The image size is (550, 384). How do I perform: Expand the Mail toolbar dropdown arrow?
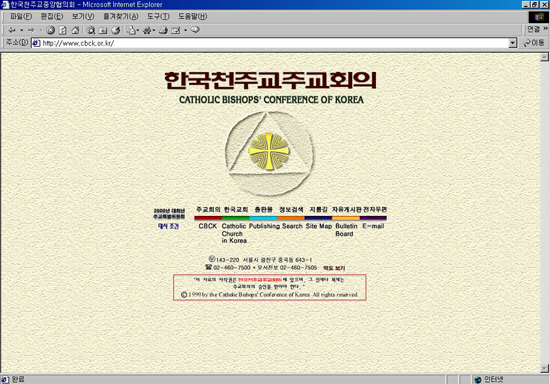pyautogui.click(x=137, y=31)
